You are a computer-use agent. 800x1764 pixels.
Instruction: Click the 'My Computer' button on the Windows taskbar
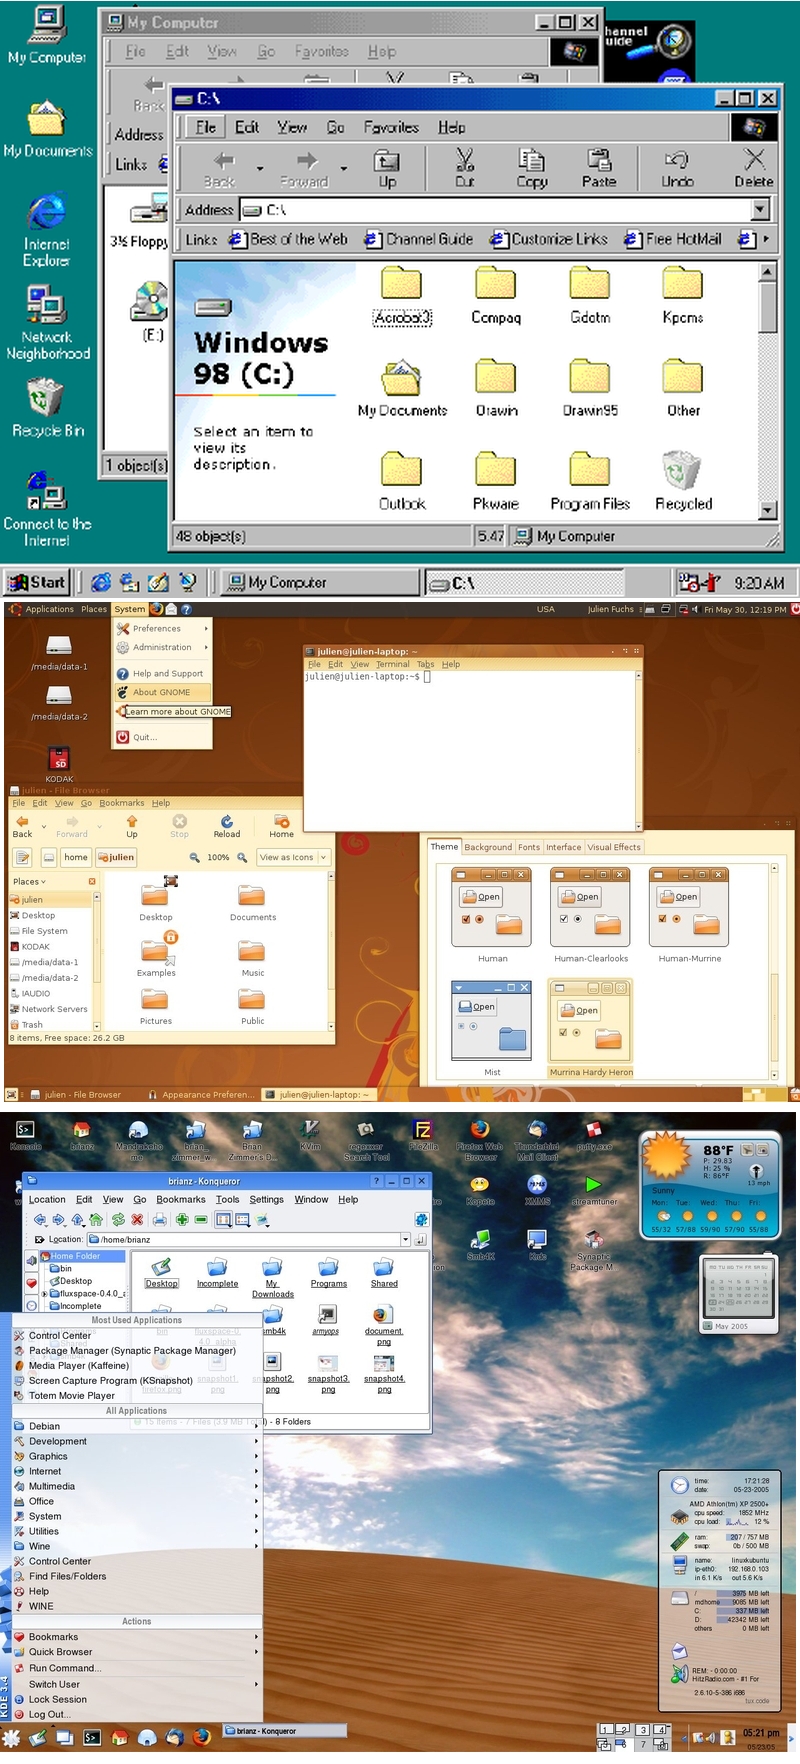coord(319,582)
